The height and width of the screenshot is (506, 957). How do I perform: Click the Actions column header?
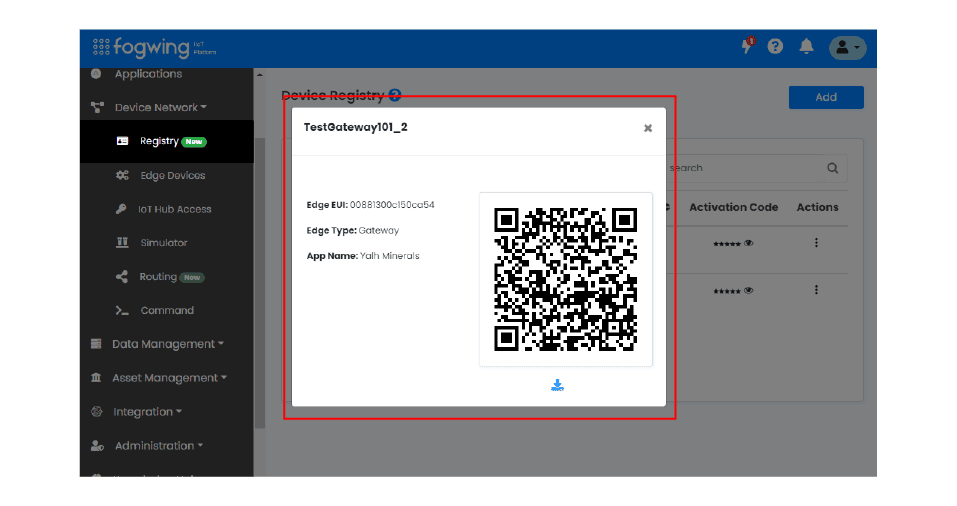[817, 207]
